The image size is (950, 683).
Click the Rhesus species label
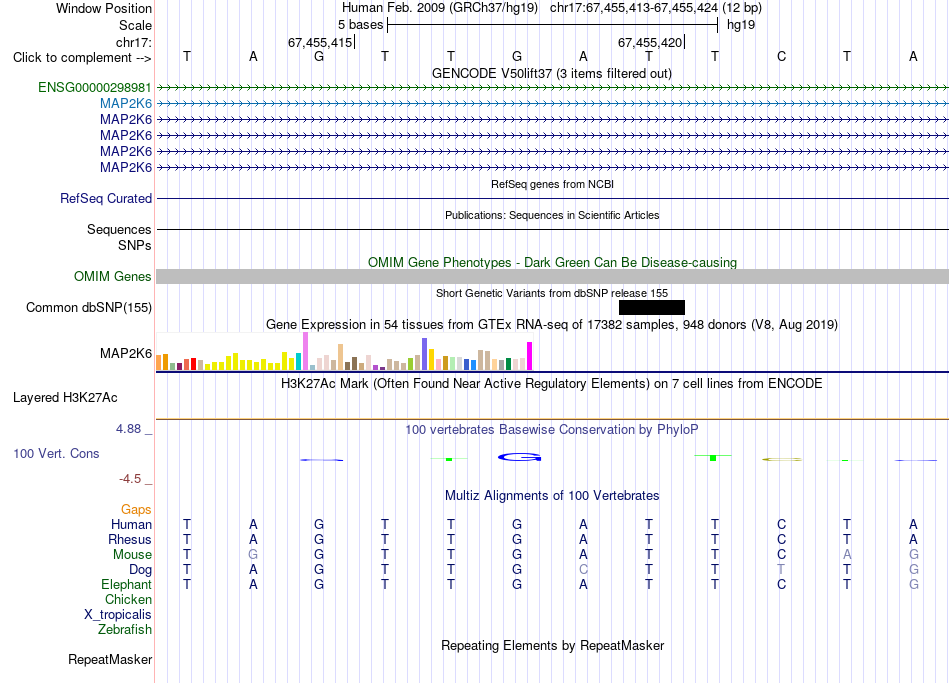130,539
